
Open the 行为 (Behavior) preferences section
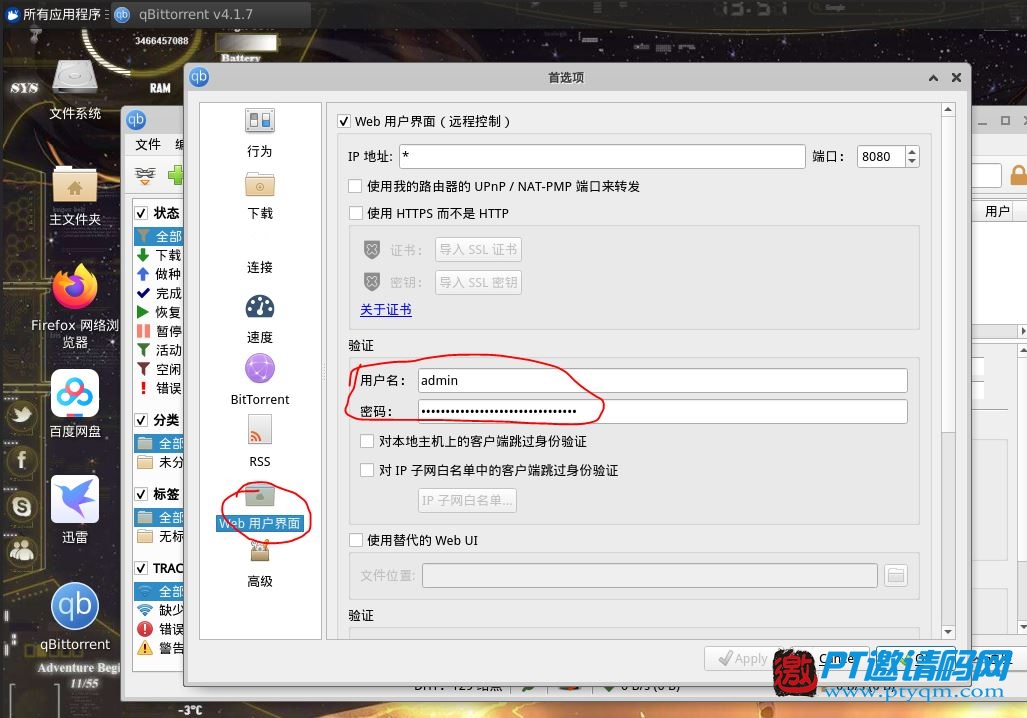pyautogui.click(x=260, y=133)
